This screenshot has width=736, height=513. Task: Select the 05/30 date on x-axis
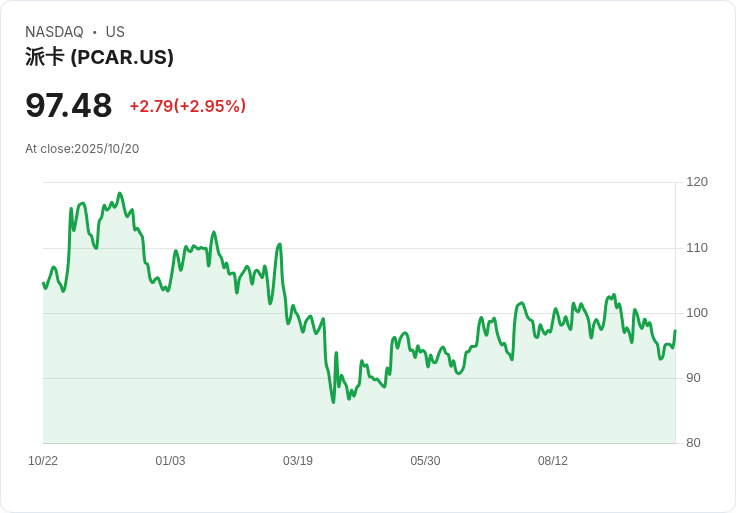(x=425, y=461)
